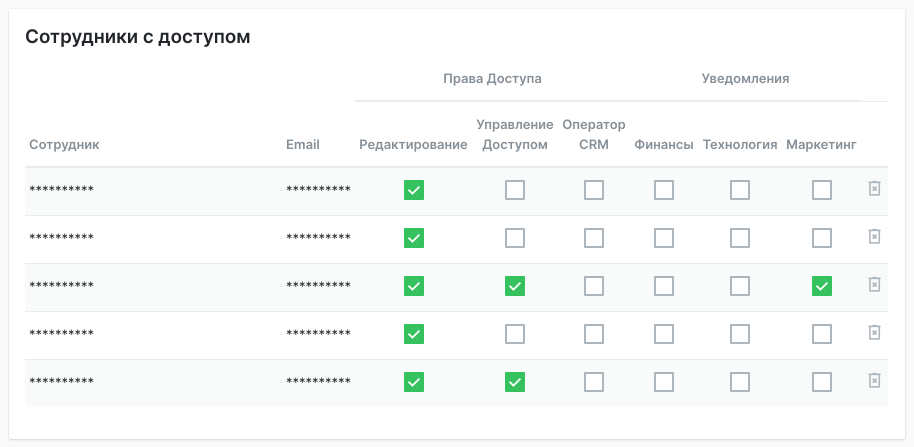Delete the first employee row via trash icon
The image size is (914, 447).
click(874, 189)
